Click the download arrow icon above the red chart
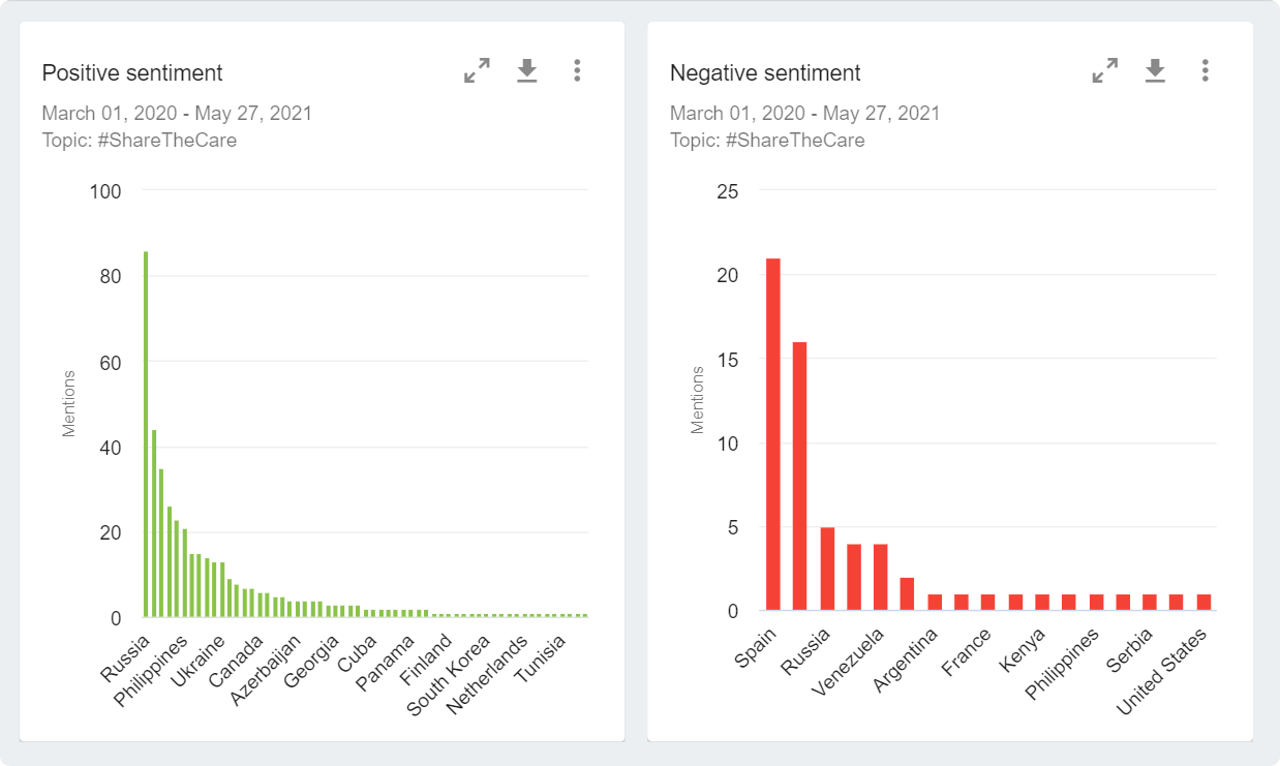 coord(1155,70)
